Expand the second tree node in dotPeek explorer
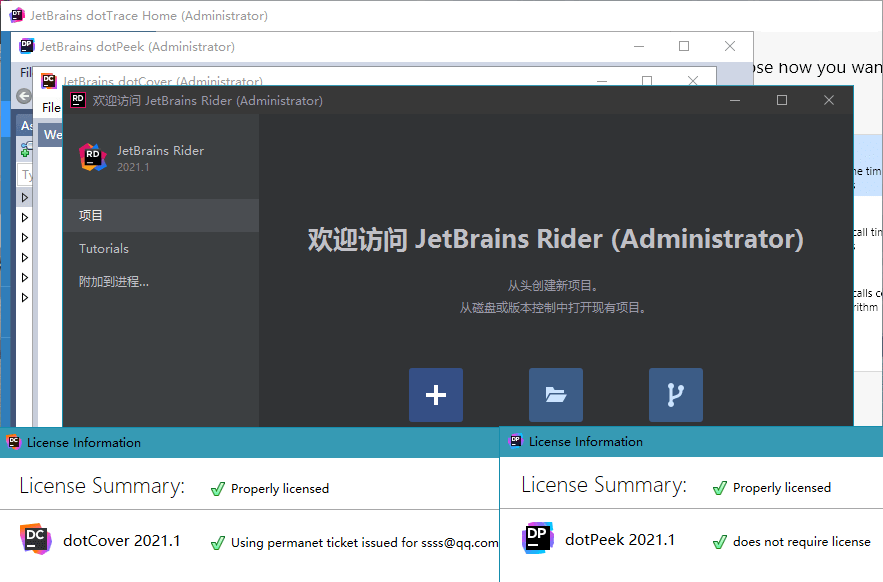This screenshot has width=883, height=582. click(25, 217)
